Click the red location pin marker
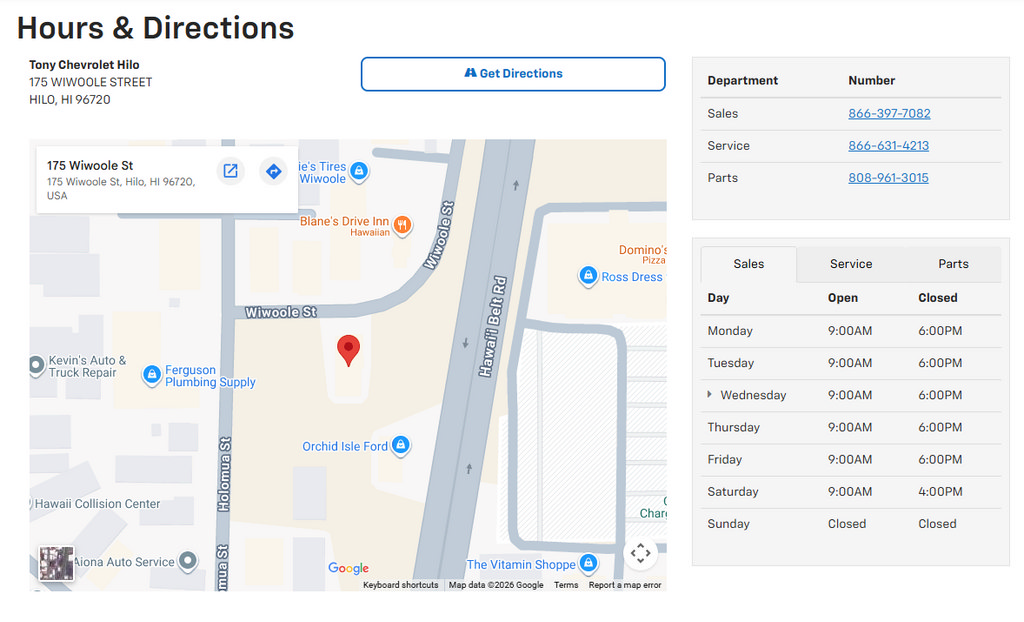Viewport: 1024px width, 622px height. (x=349, y=350)
